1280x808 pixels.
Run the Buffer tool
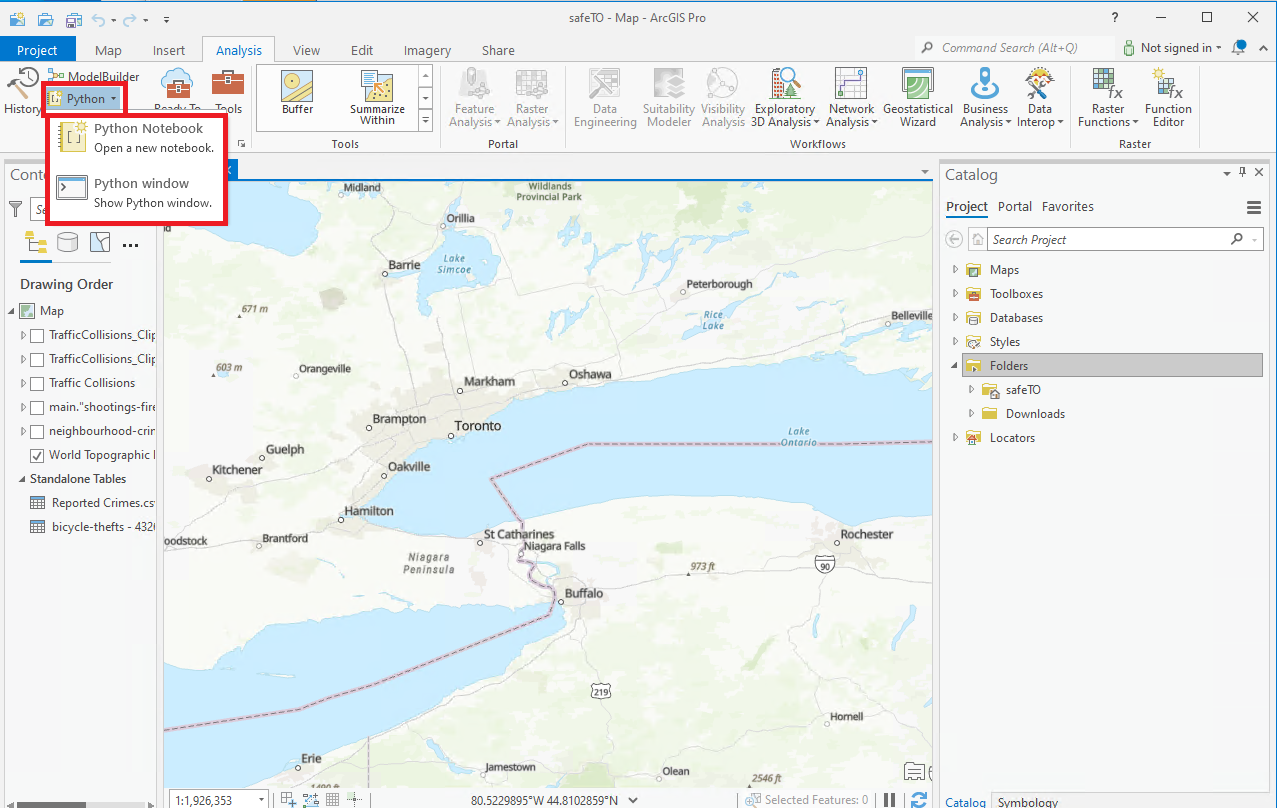click(x=297, y=93)
